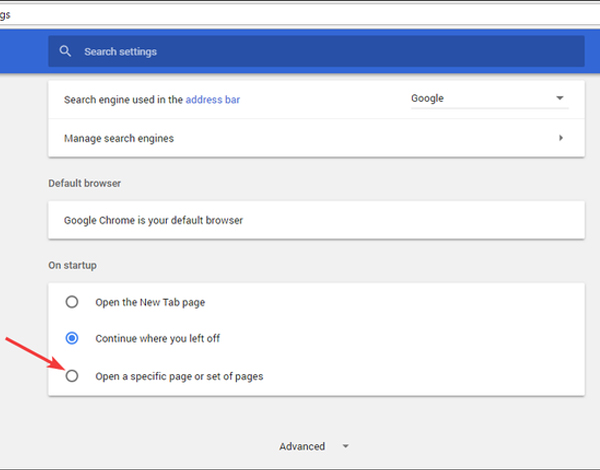Select the Open the New Tab page radio button

pyautogui.click(x=71, y=302)
